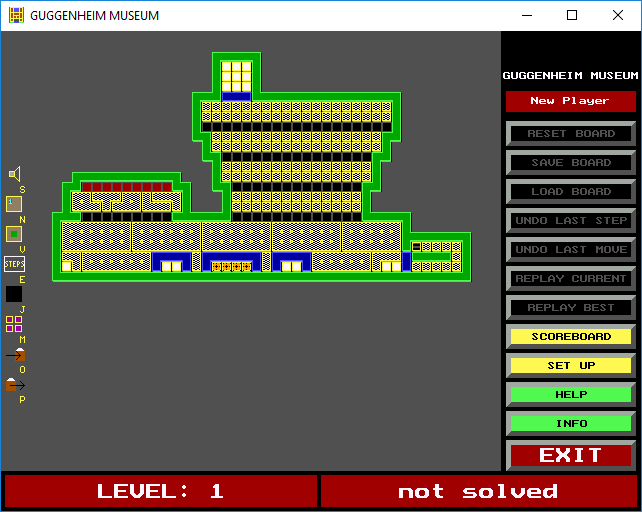
Task: Click the arrow-into-box icon labeled O
Action: (16, 355)
